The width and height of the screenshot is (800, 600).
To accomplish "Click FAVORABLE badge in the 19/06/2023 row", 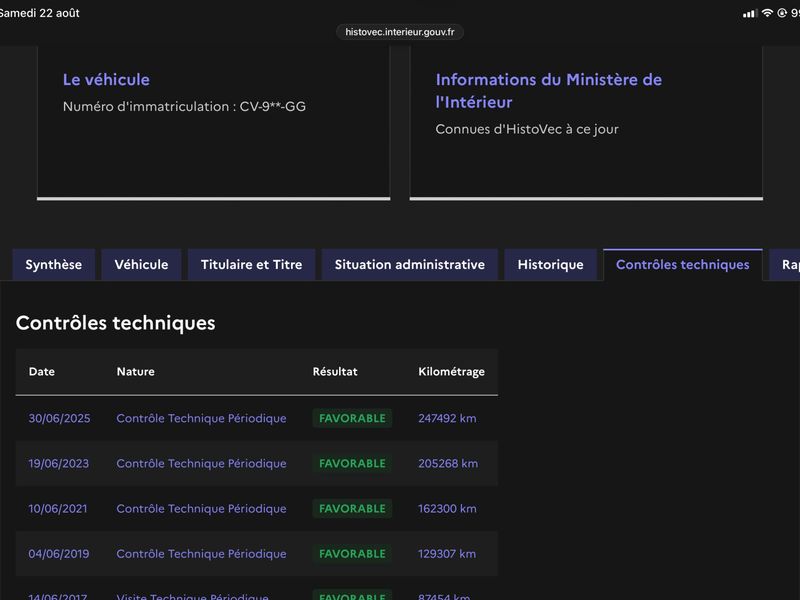I will 352,463.
